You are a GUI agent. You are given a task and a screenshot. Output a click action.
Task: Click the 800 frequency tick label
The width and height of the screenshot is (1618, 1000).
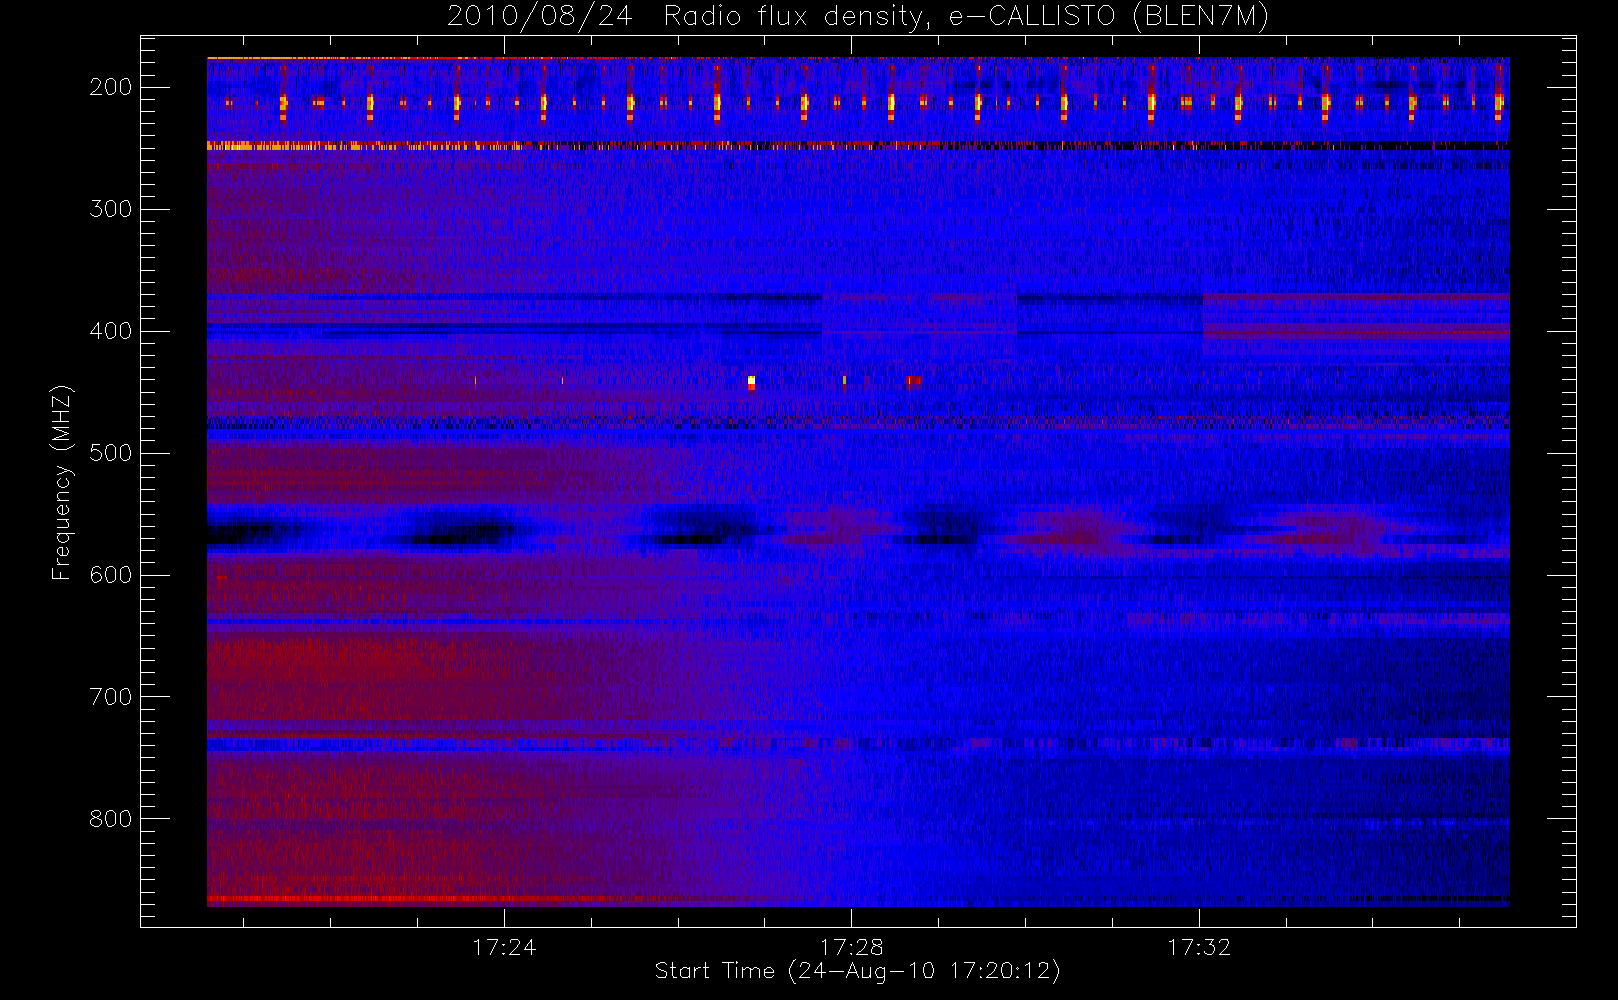pos(110,819)
